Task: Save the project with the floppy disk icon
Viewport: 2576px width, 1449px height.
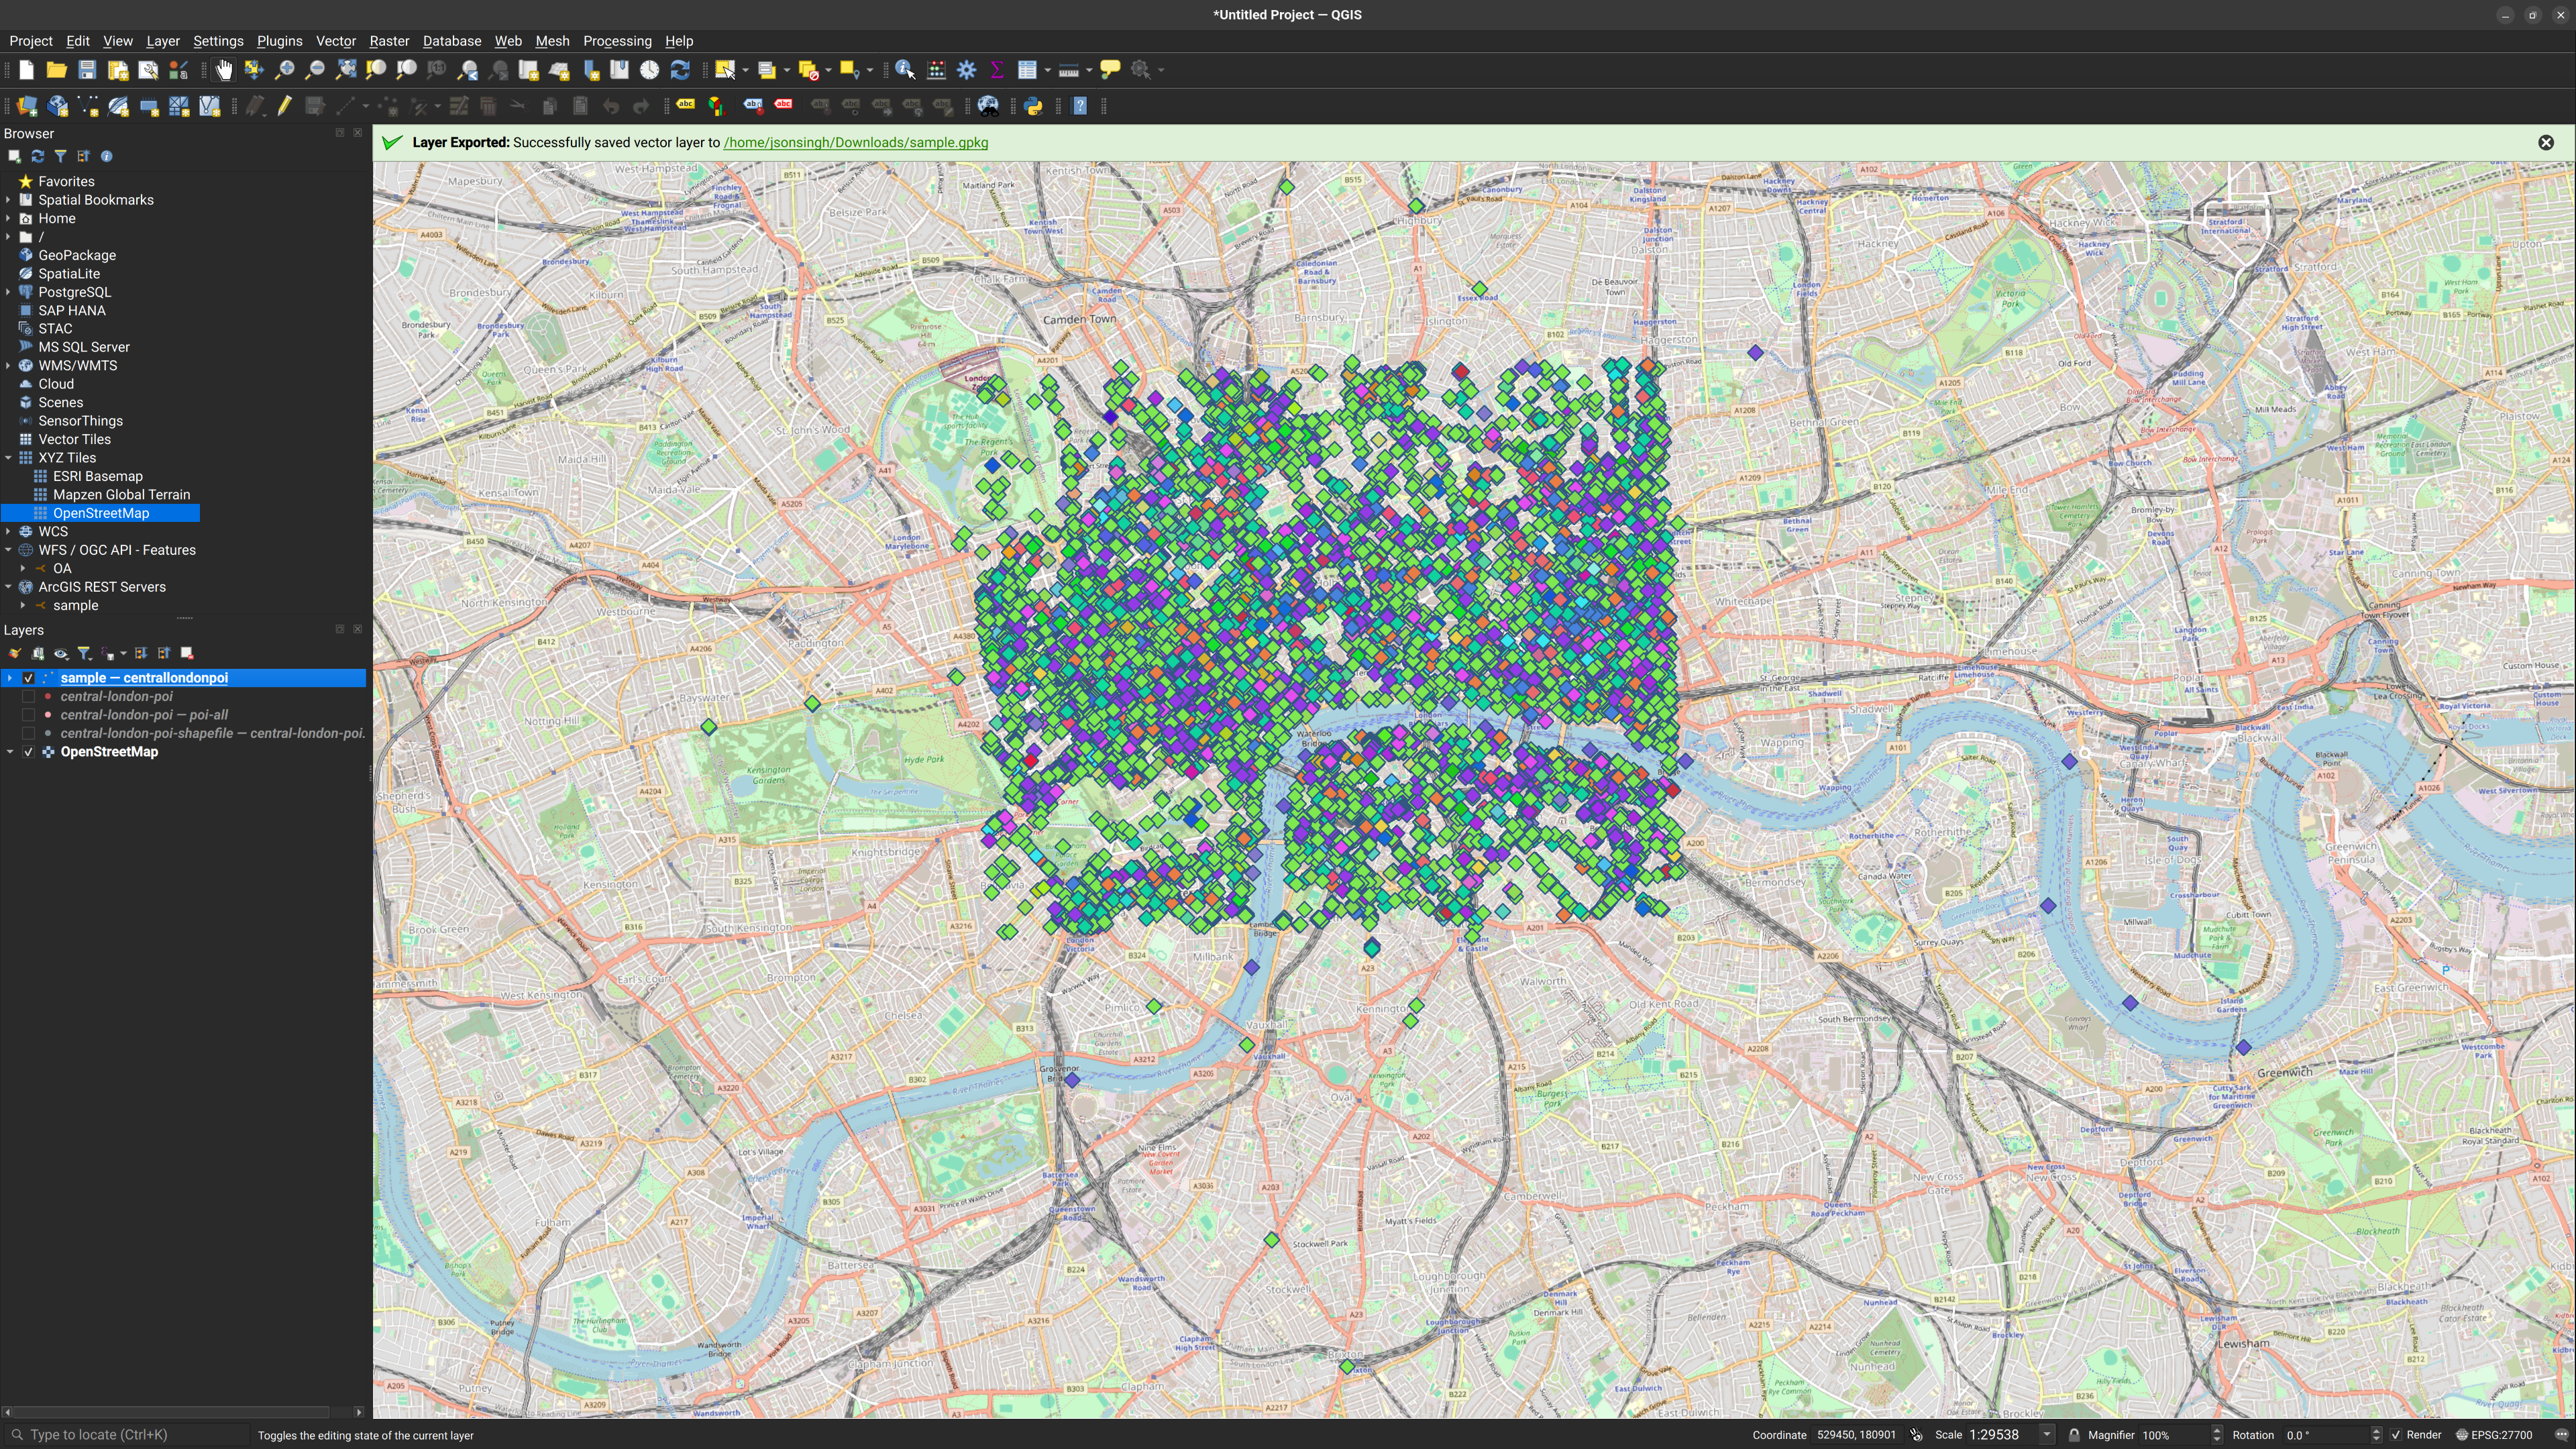Action: 87,70
